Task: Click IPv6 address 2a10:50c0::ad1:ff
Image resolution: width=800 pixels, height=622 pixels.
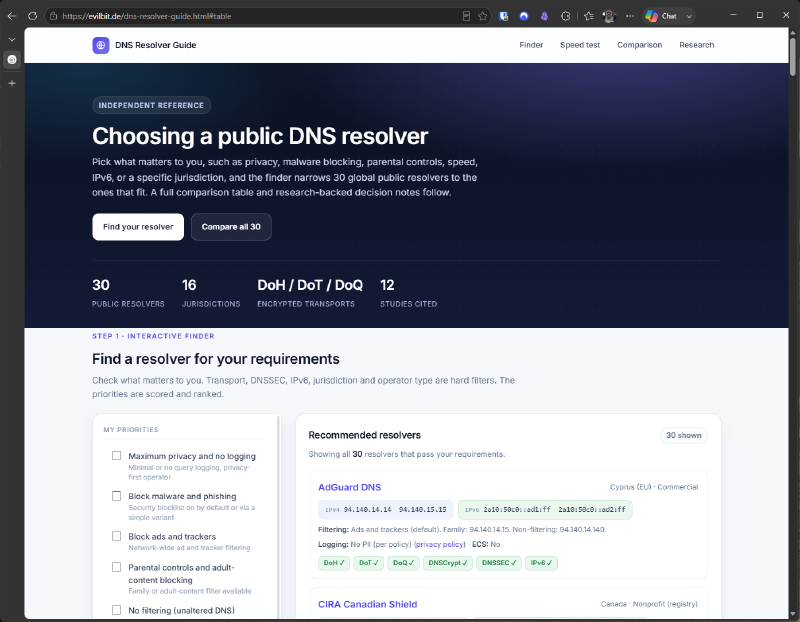Action: tap(517, 509)
